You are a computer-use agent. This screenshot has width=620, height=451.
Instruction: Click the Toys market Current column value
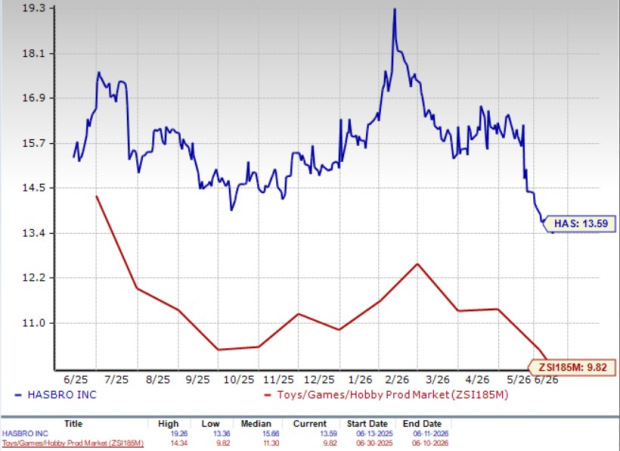[x=330, y=443]
